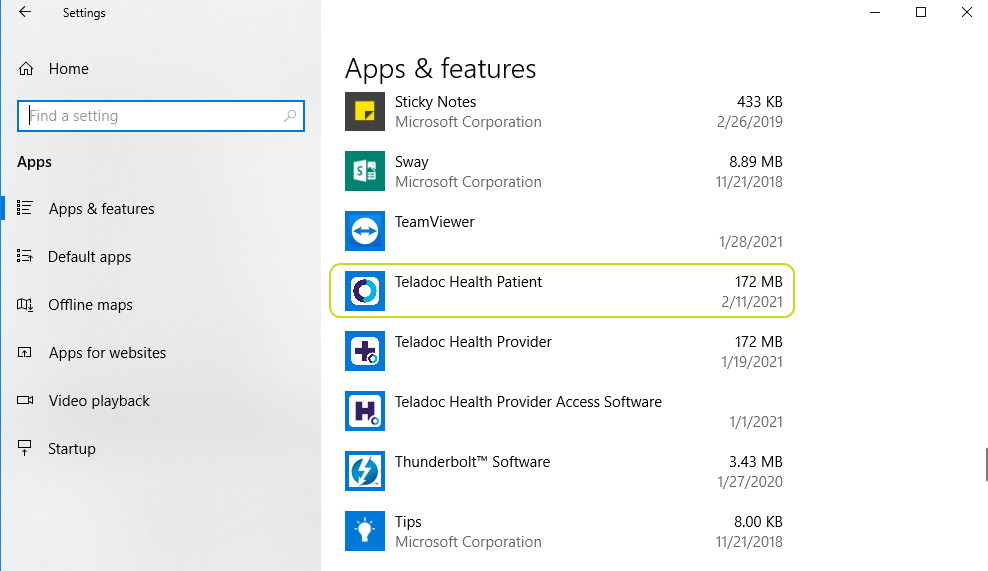The height and width of the screenshot is (571, 988).
Task: Select the Sticky Notes app name
Action: tap(435, 101)
